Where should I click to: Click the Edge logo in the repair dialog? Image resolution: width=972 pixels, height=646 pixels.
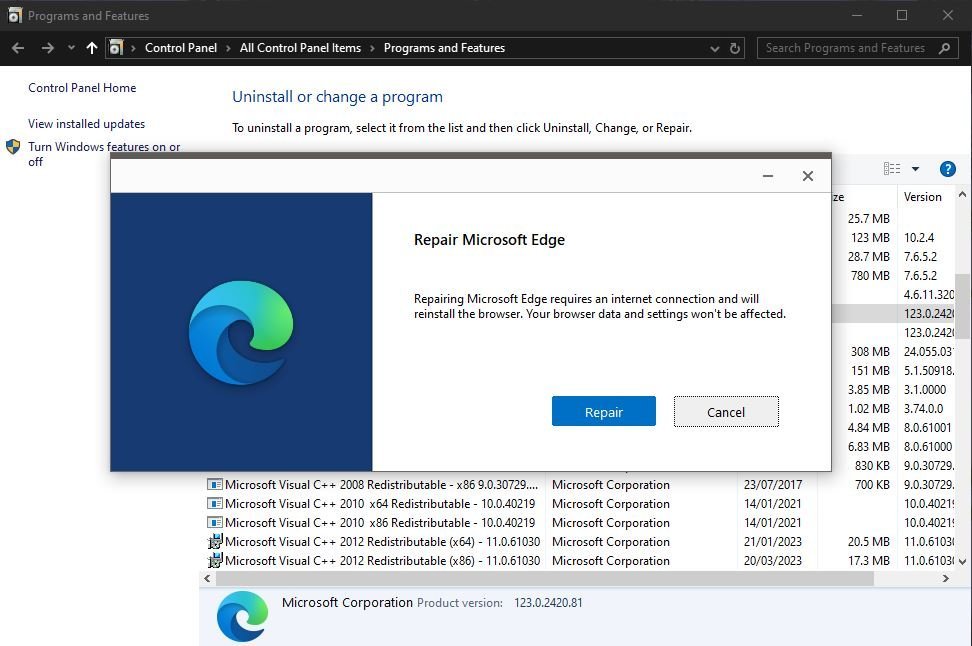pos(241,333)
